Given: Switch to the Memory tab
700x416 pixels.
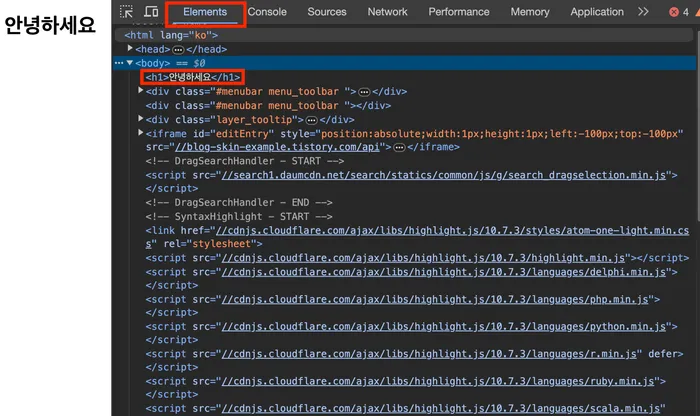Looking at the screenshot, I should pos(530,12).
